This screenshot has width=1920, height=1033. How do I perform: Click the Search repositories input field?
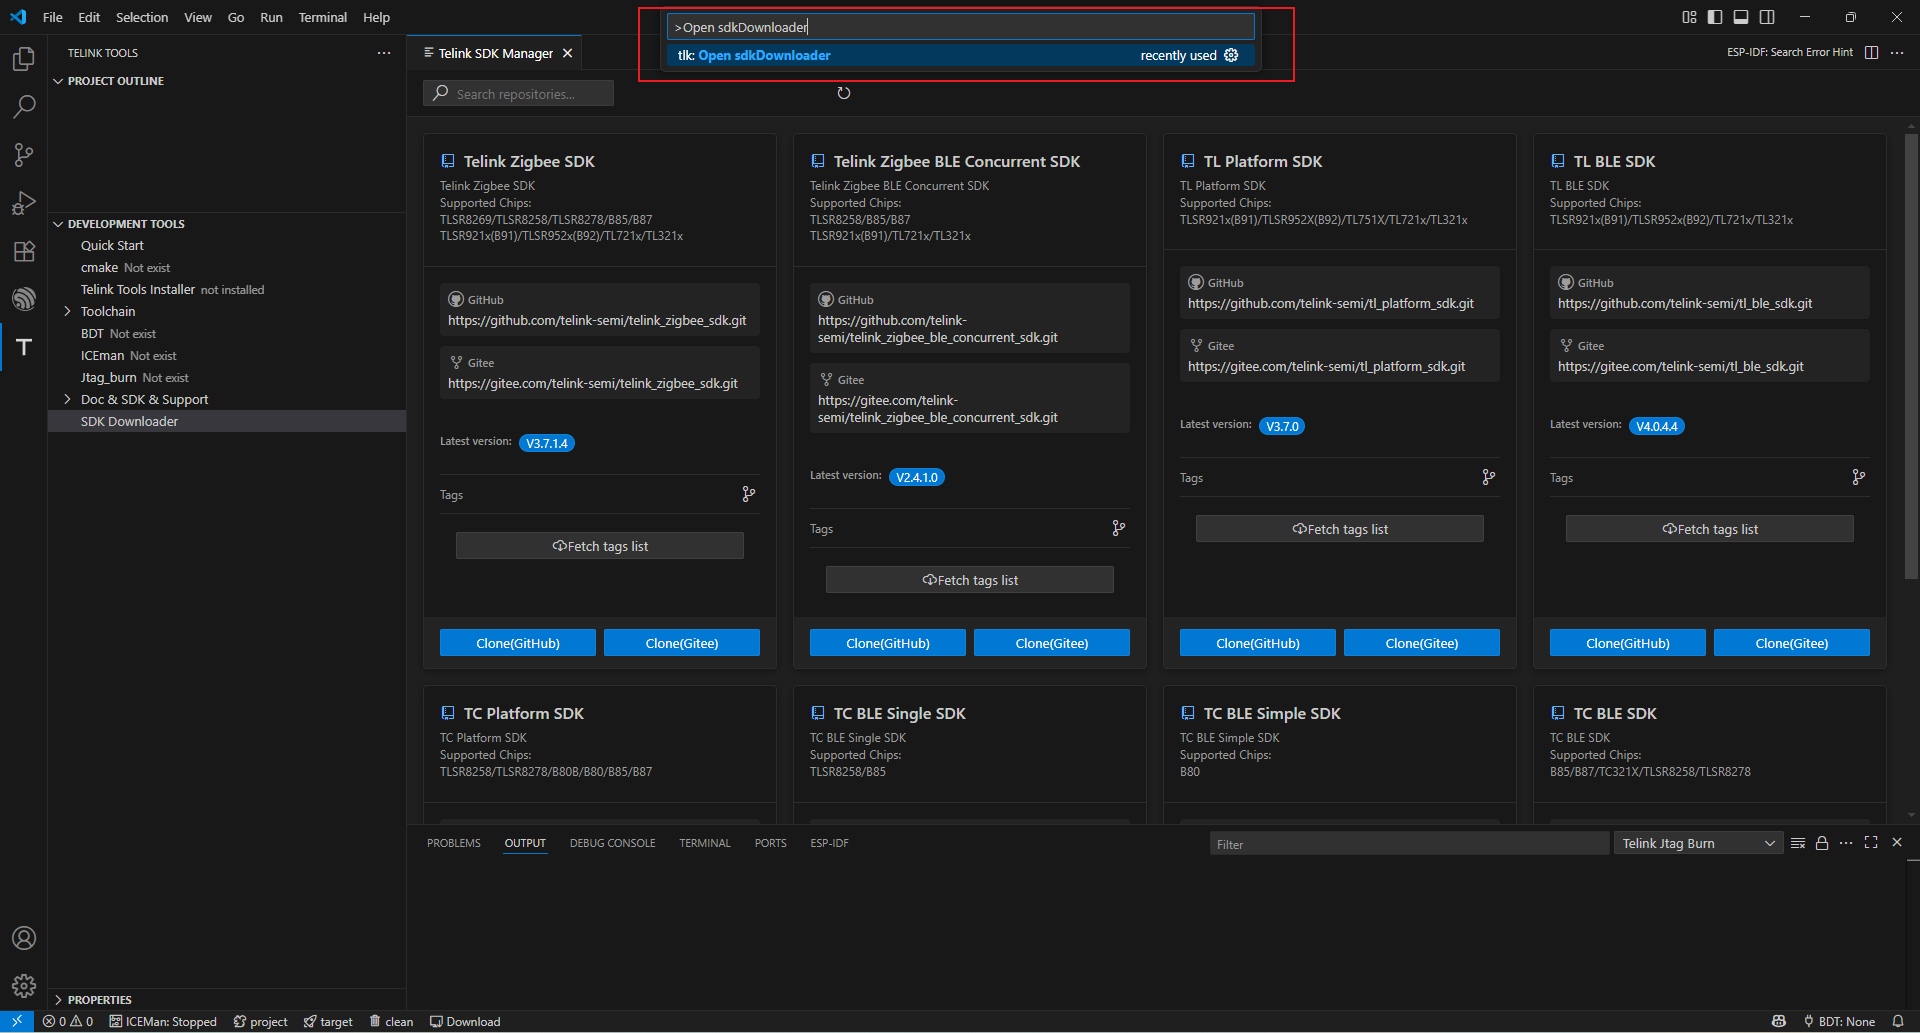pos(518,93)
